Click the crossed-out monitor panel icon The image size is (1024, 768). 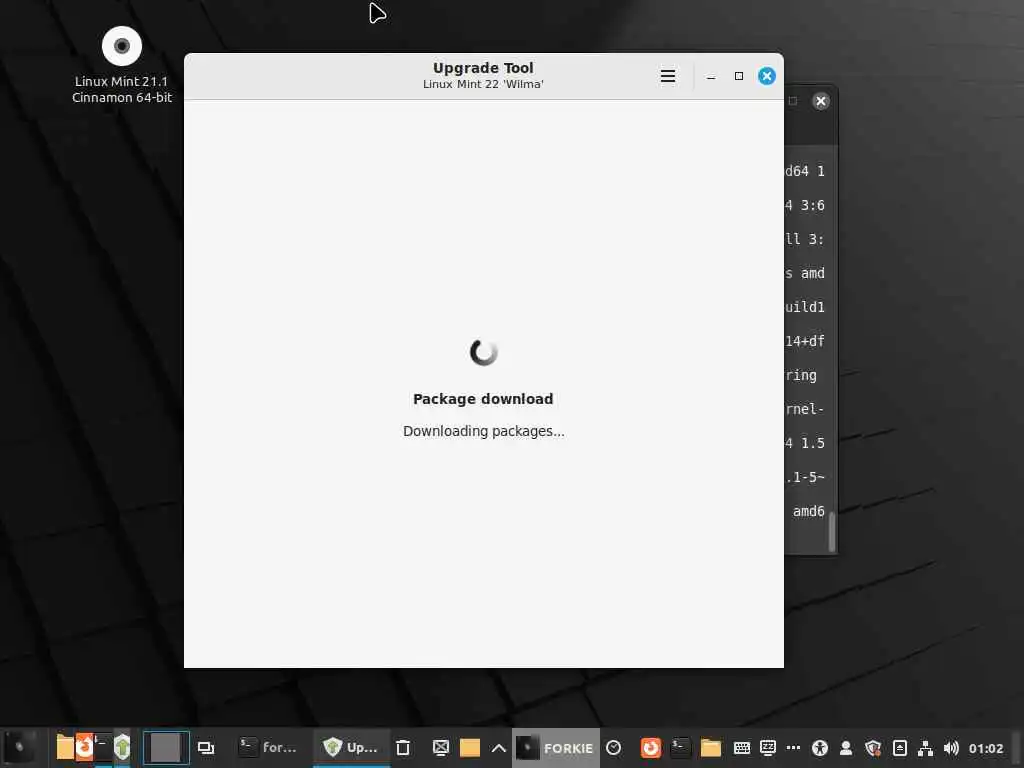tap(441, 748)
